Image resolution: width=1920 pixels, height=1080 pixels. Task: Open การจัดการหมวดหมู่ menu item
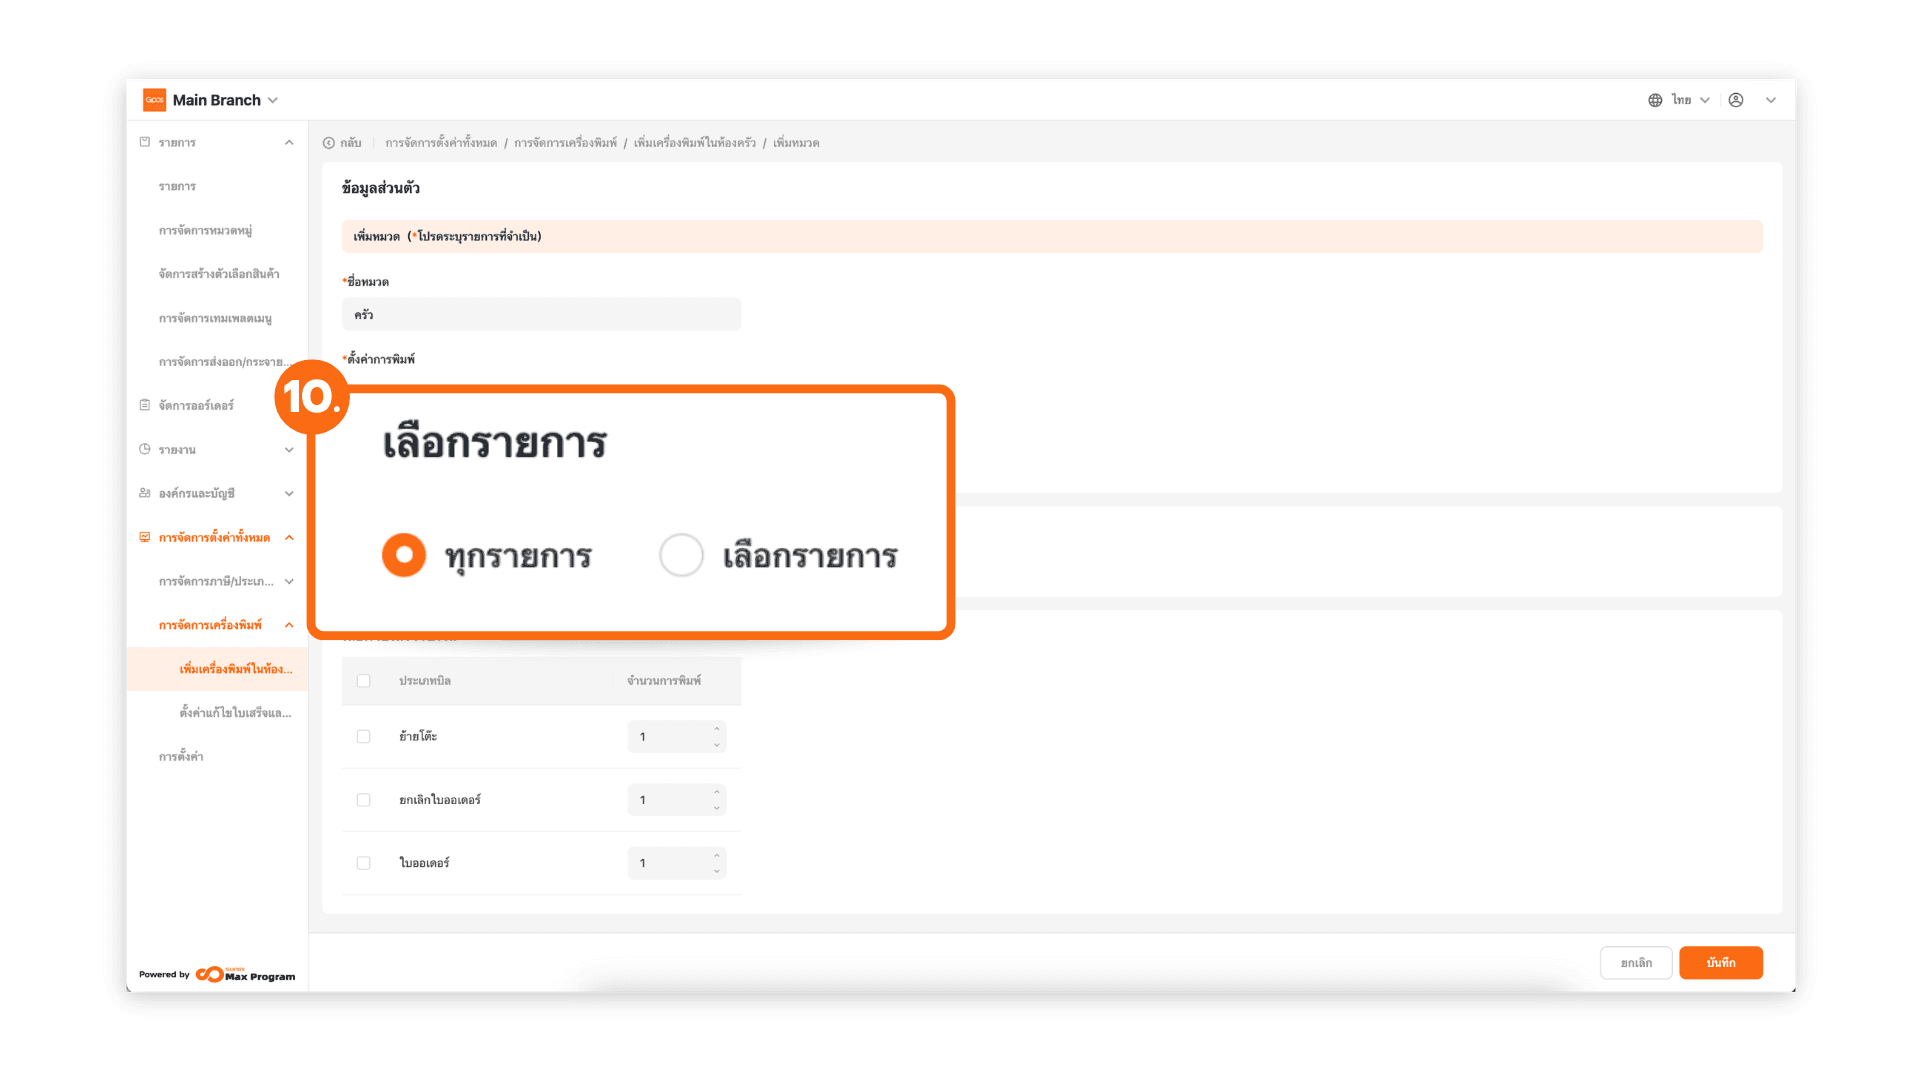pyautogui.click(x=205, y=230)
